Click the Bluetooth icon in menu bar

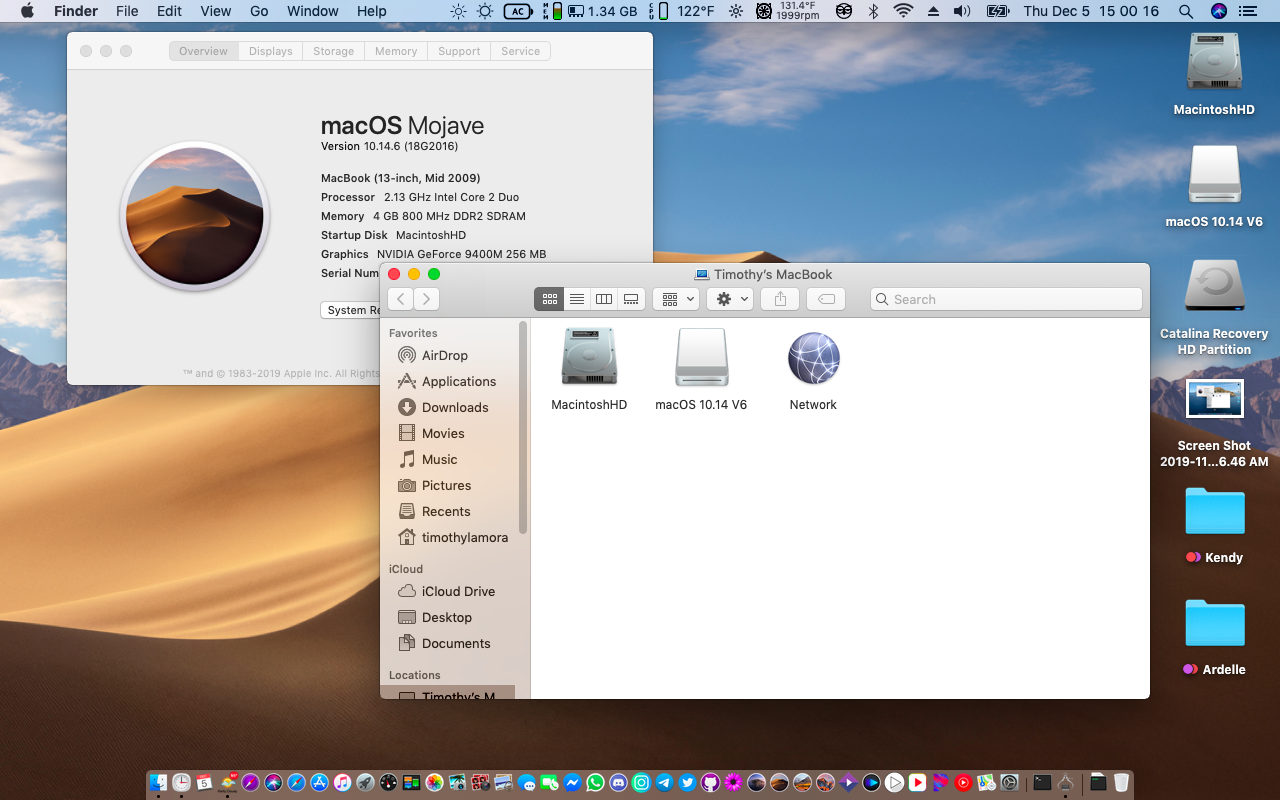point(873,11)
